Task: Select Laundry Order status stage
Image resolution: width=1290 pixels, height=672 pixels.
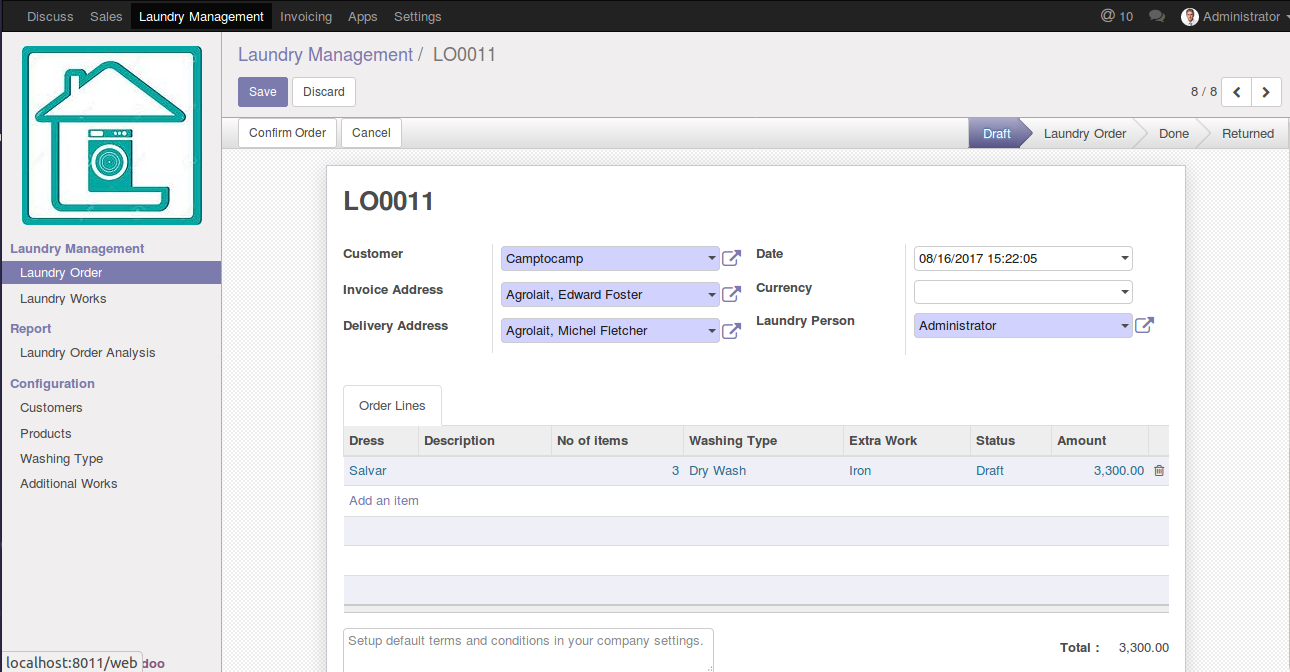Action: [1085, 133]
